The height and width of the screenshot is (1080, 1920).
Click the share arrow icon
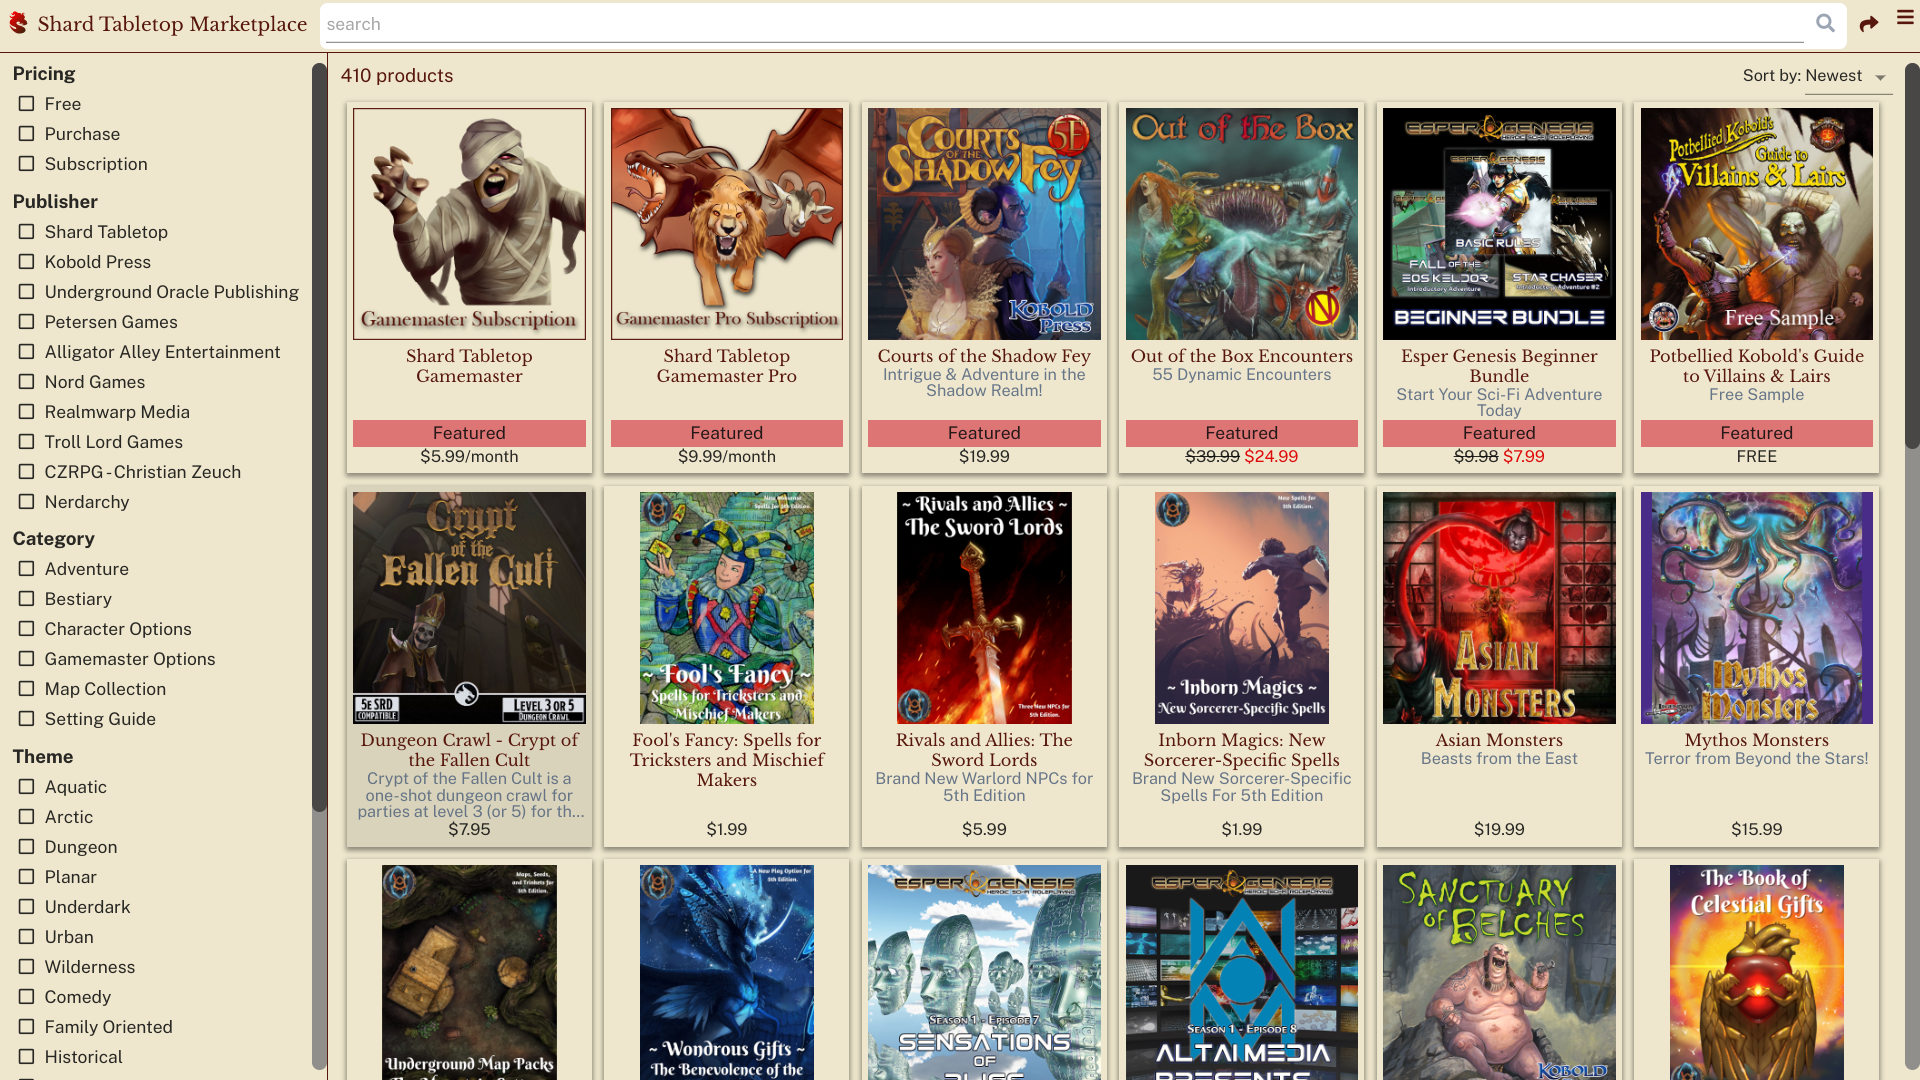tap(1868, 24)
